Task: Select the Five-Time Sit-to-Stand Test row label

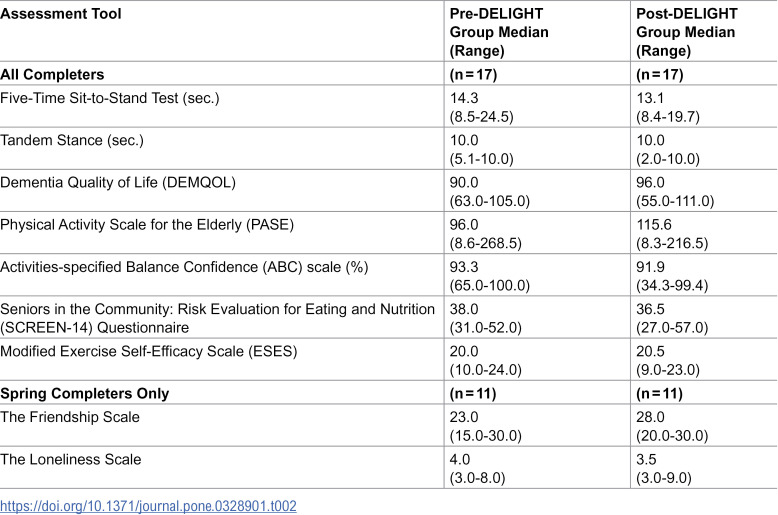Action: [x=110, y=98]
